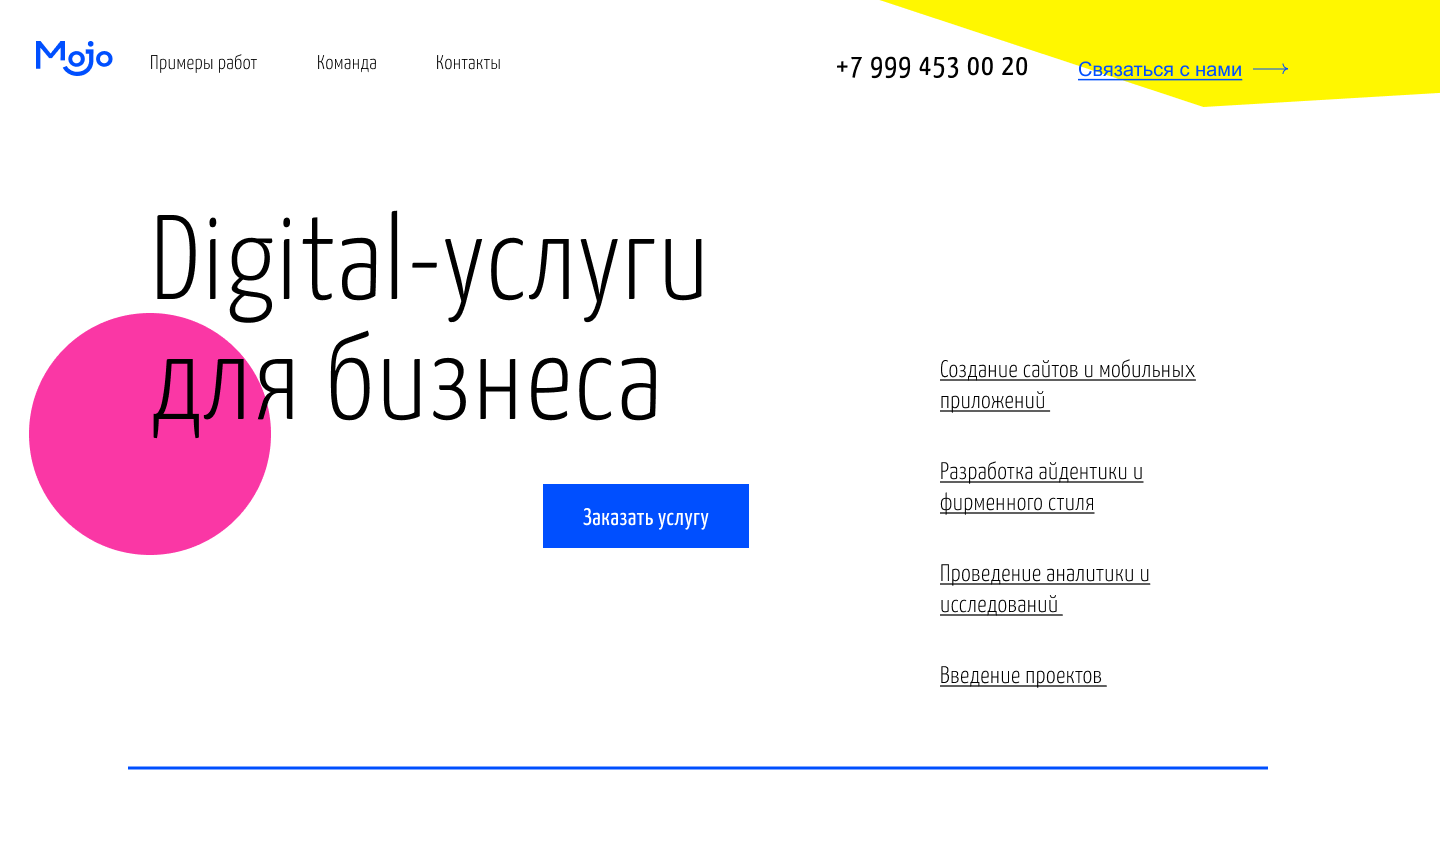Go to the Команда section

point(346,63)
